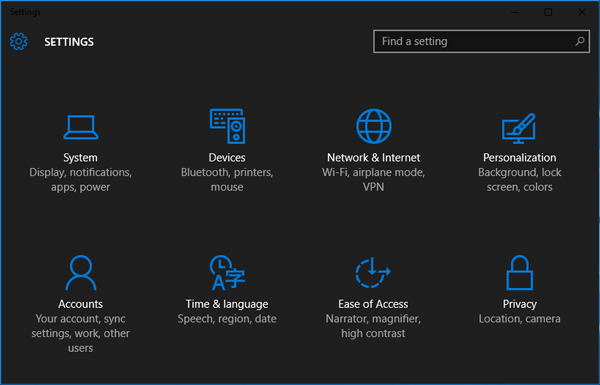The width and height of the screenshot is (600, 385).
Task: Click 'Narrator, magnifier, high contrast' description
Action: (373, 326)
